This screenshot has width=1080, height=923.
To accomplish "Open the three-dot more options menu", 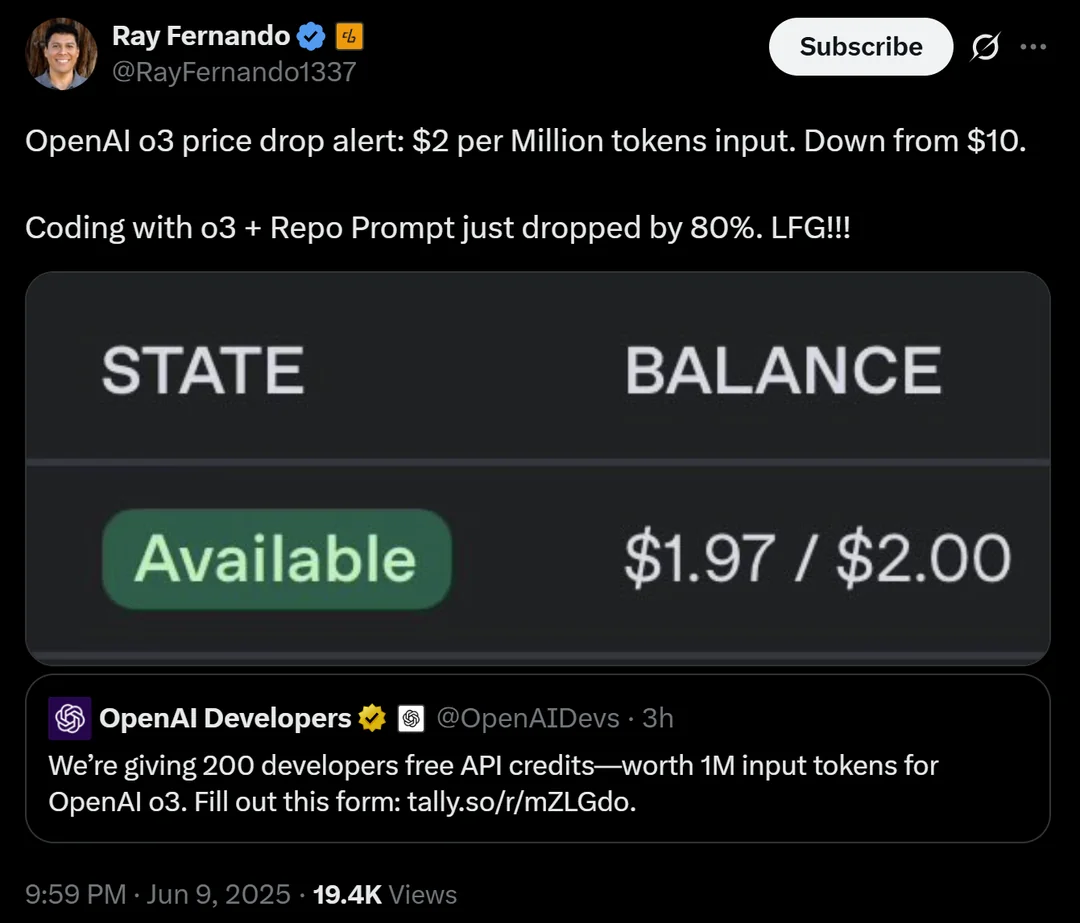I will [x=1033, y=47].
